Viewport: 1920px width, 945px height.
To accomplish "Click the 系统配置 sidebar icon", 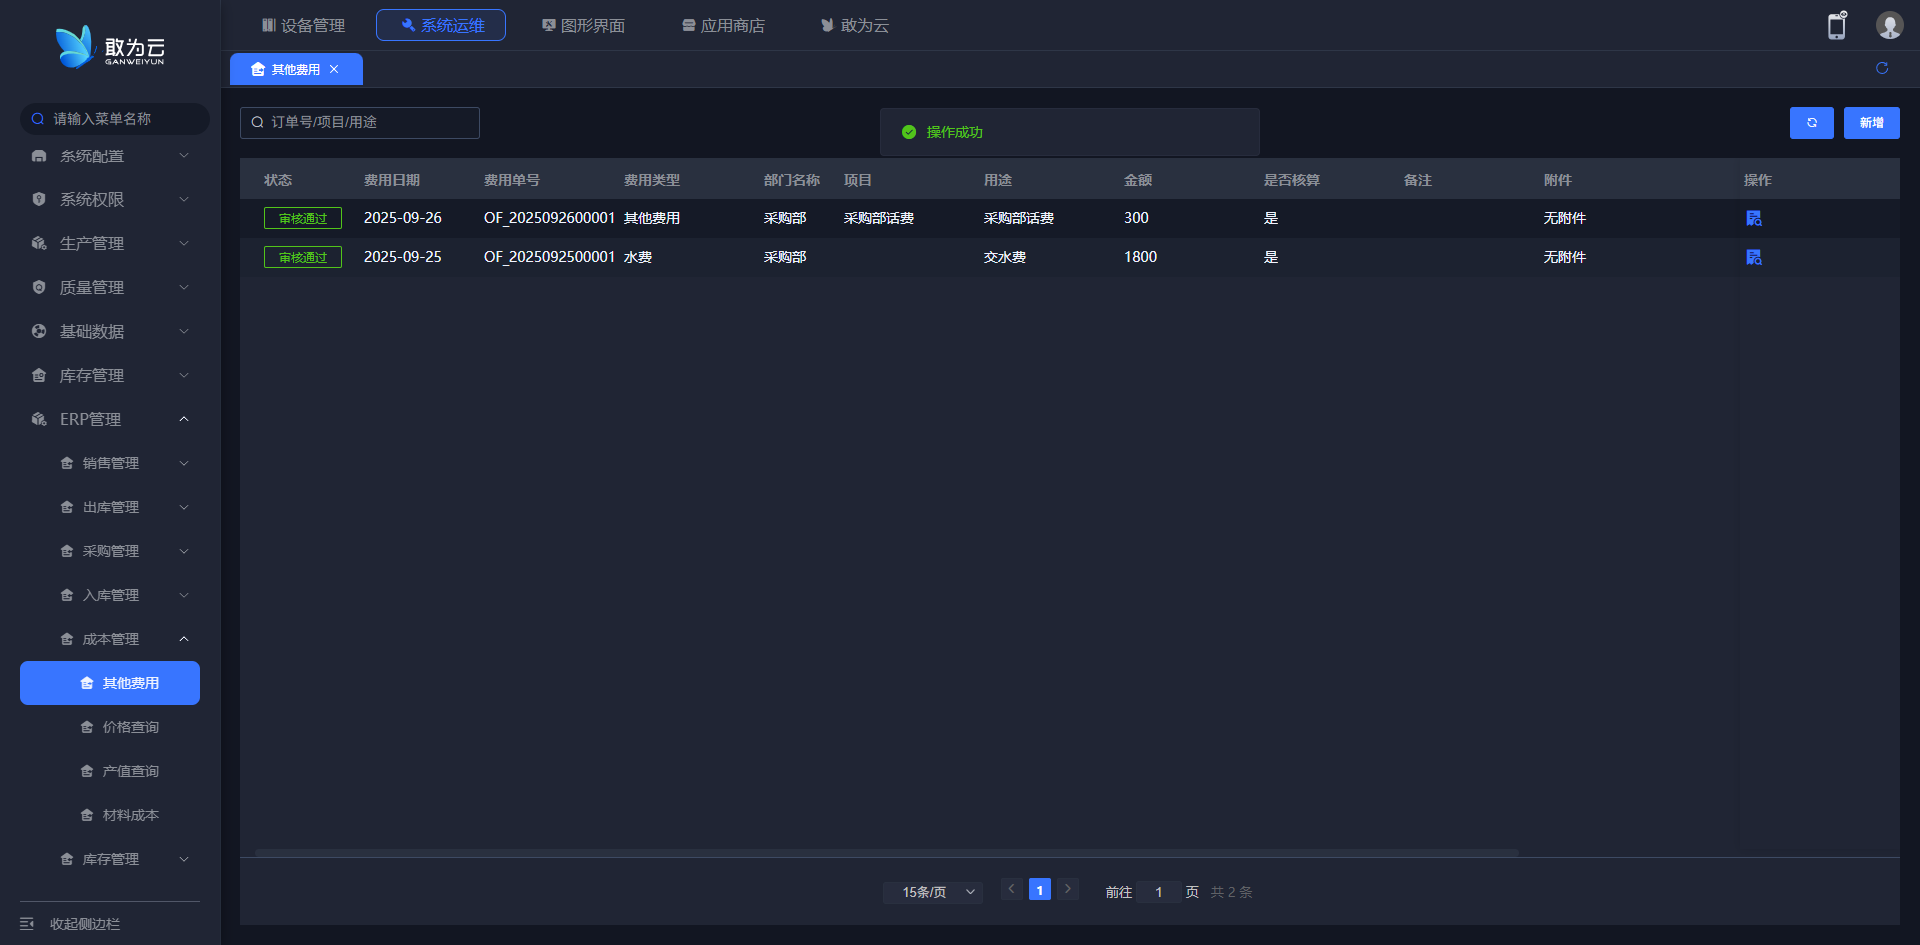I will pos(39,156).
